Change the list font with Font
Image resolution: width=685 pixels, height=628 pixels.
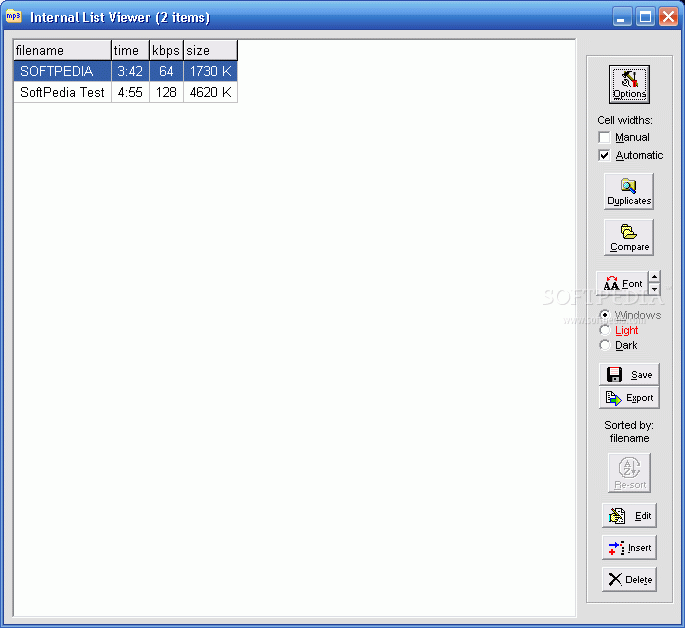click(x=623, y=283)
